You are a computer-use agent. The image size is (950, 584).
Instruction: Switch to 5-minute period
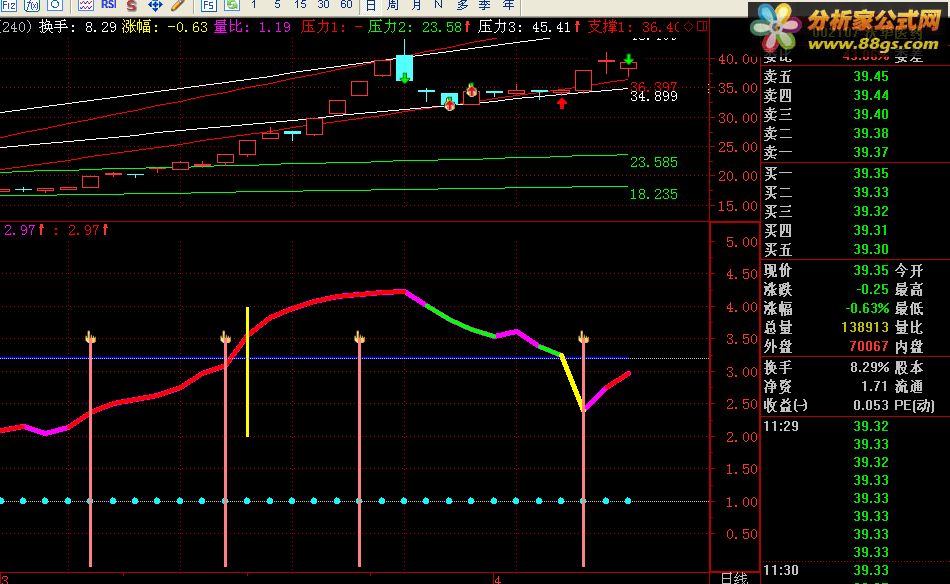tap(277, 5)
